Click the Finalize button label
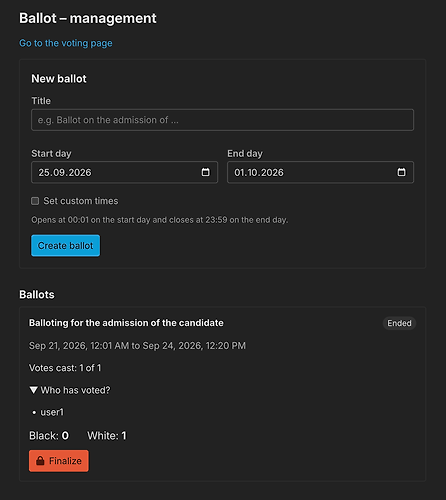This screenshot has height=500, width=446. pos(65,461)
